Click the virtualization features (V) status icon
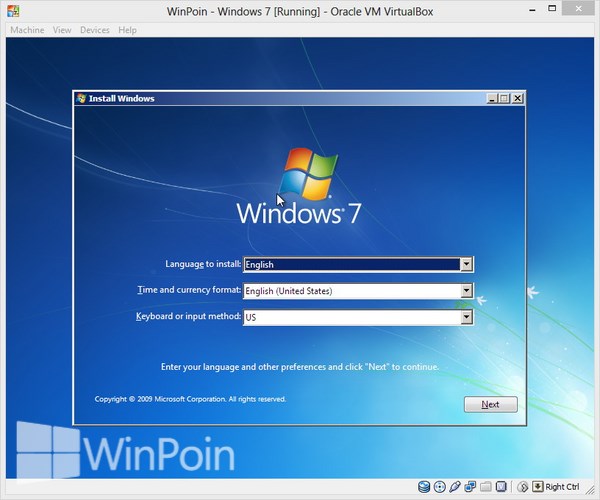The width and height of the screenshot is (600, 500). [x=501, y=487]
